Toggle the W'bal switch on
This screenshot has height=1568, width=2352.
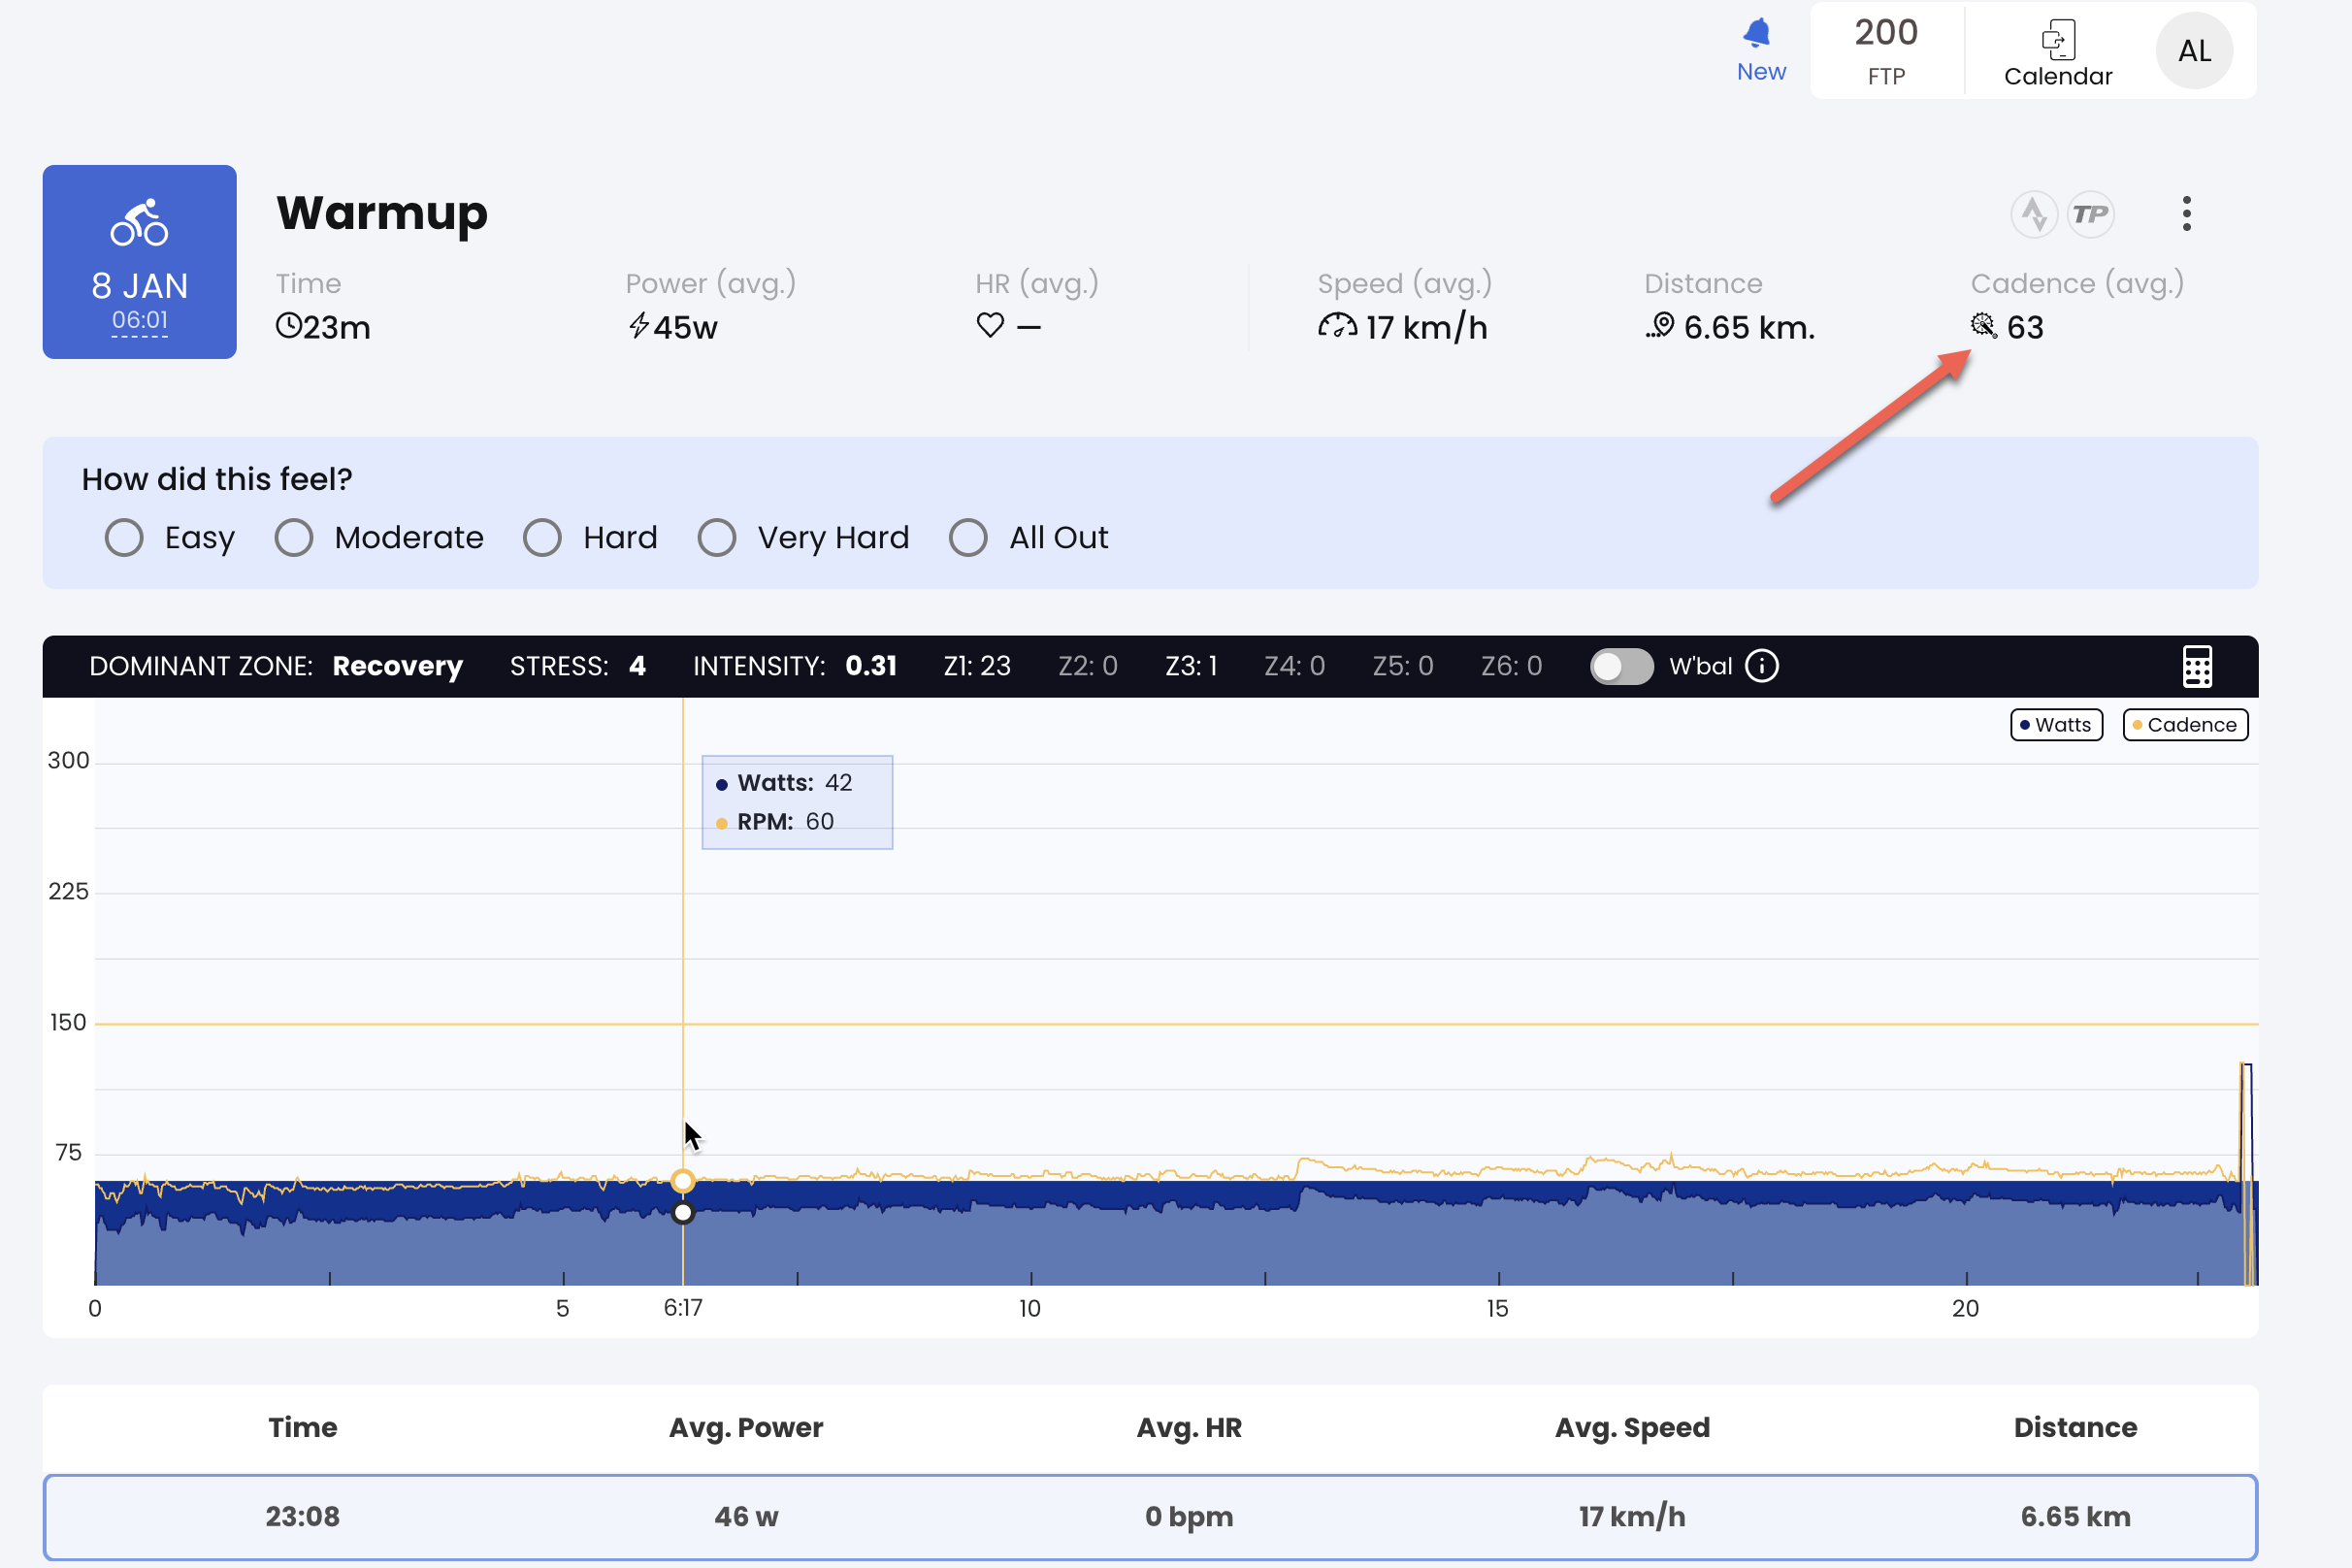(x=1620, y=666)
